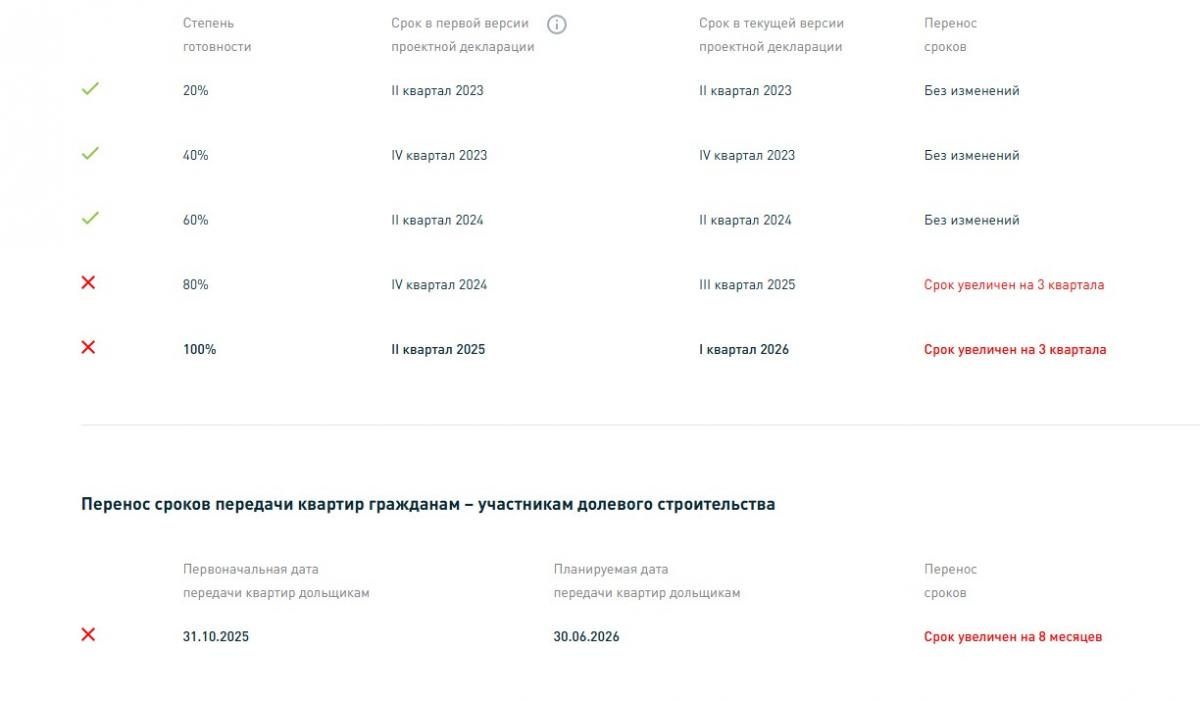The width and height of the screenshot is (1200, 701).
Task: Click red cross in the 100% readiness row
Action: tap(88, 347)
